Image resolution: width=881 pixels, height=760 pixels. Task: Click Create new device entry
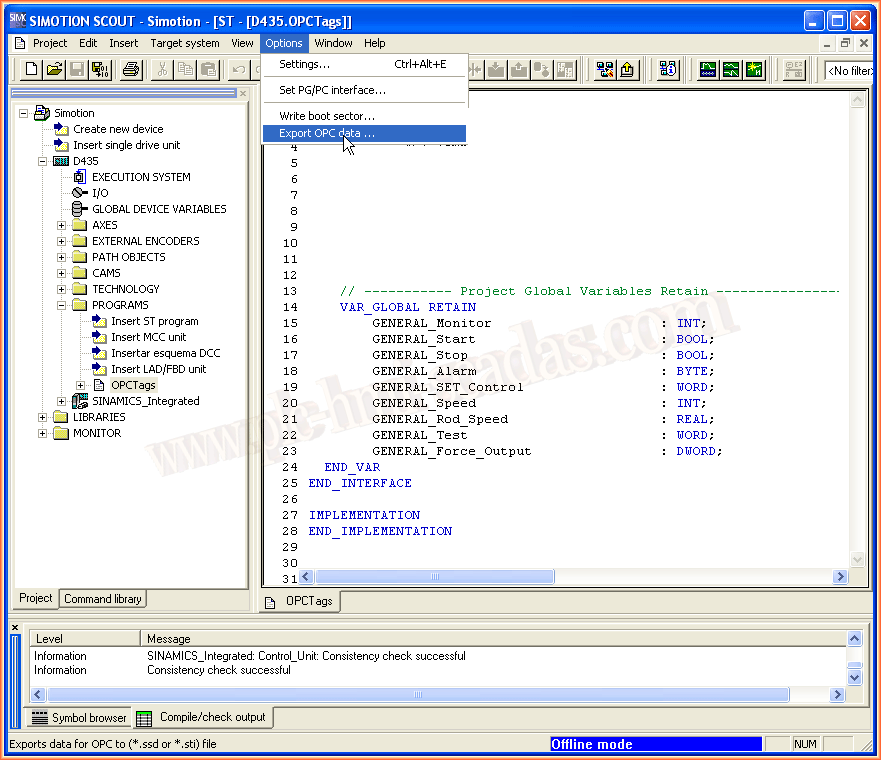point(117,129)
